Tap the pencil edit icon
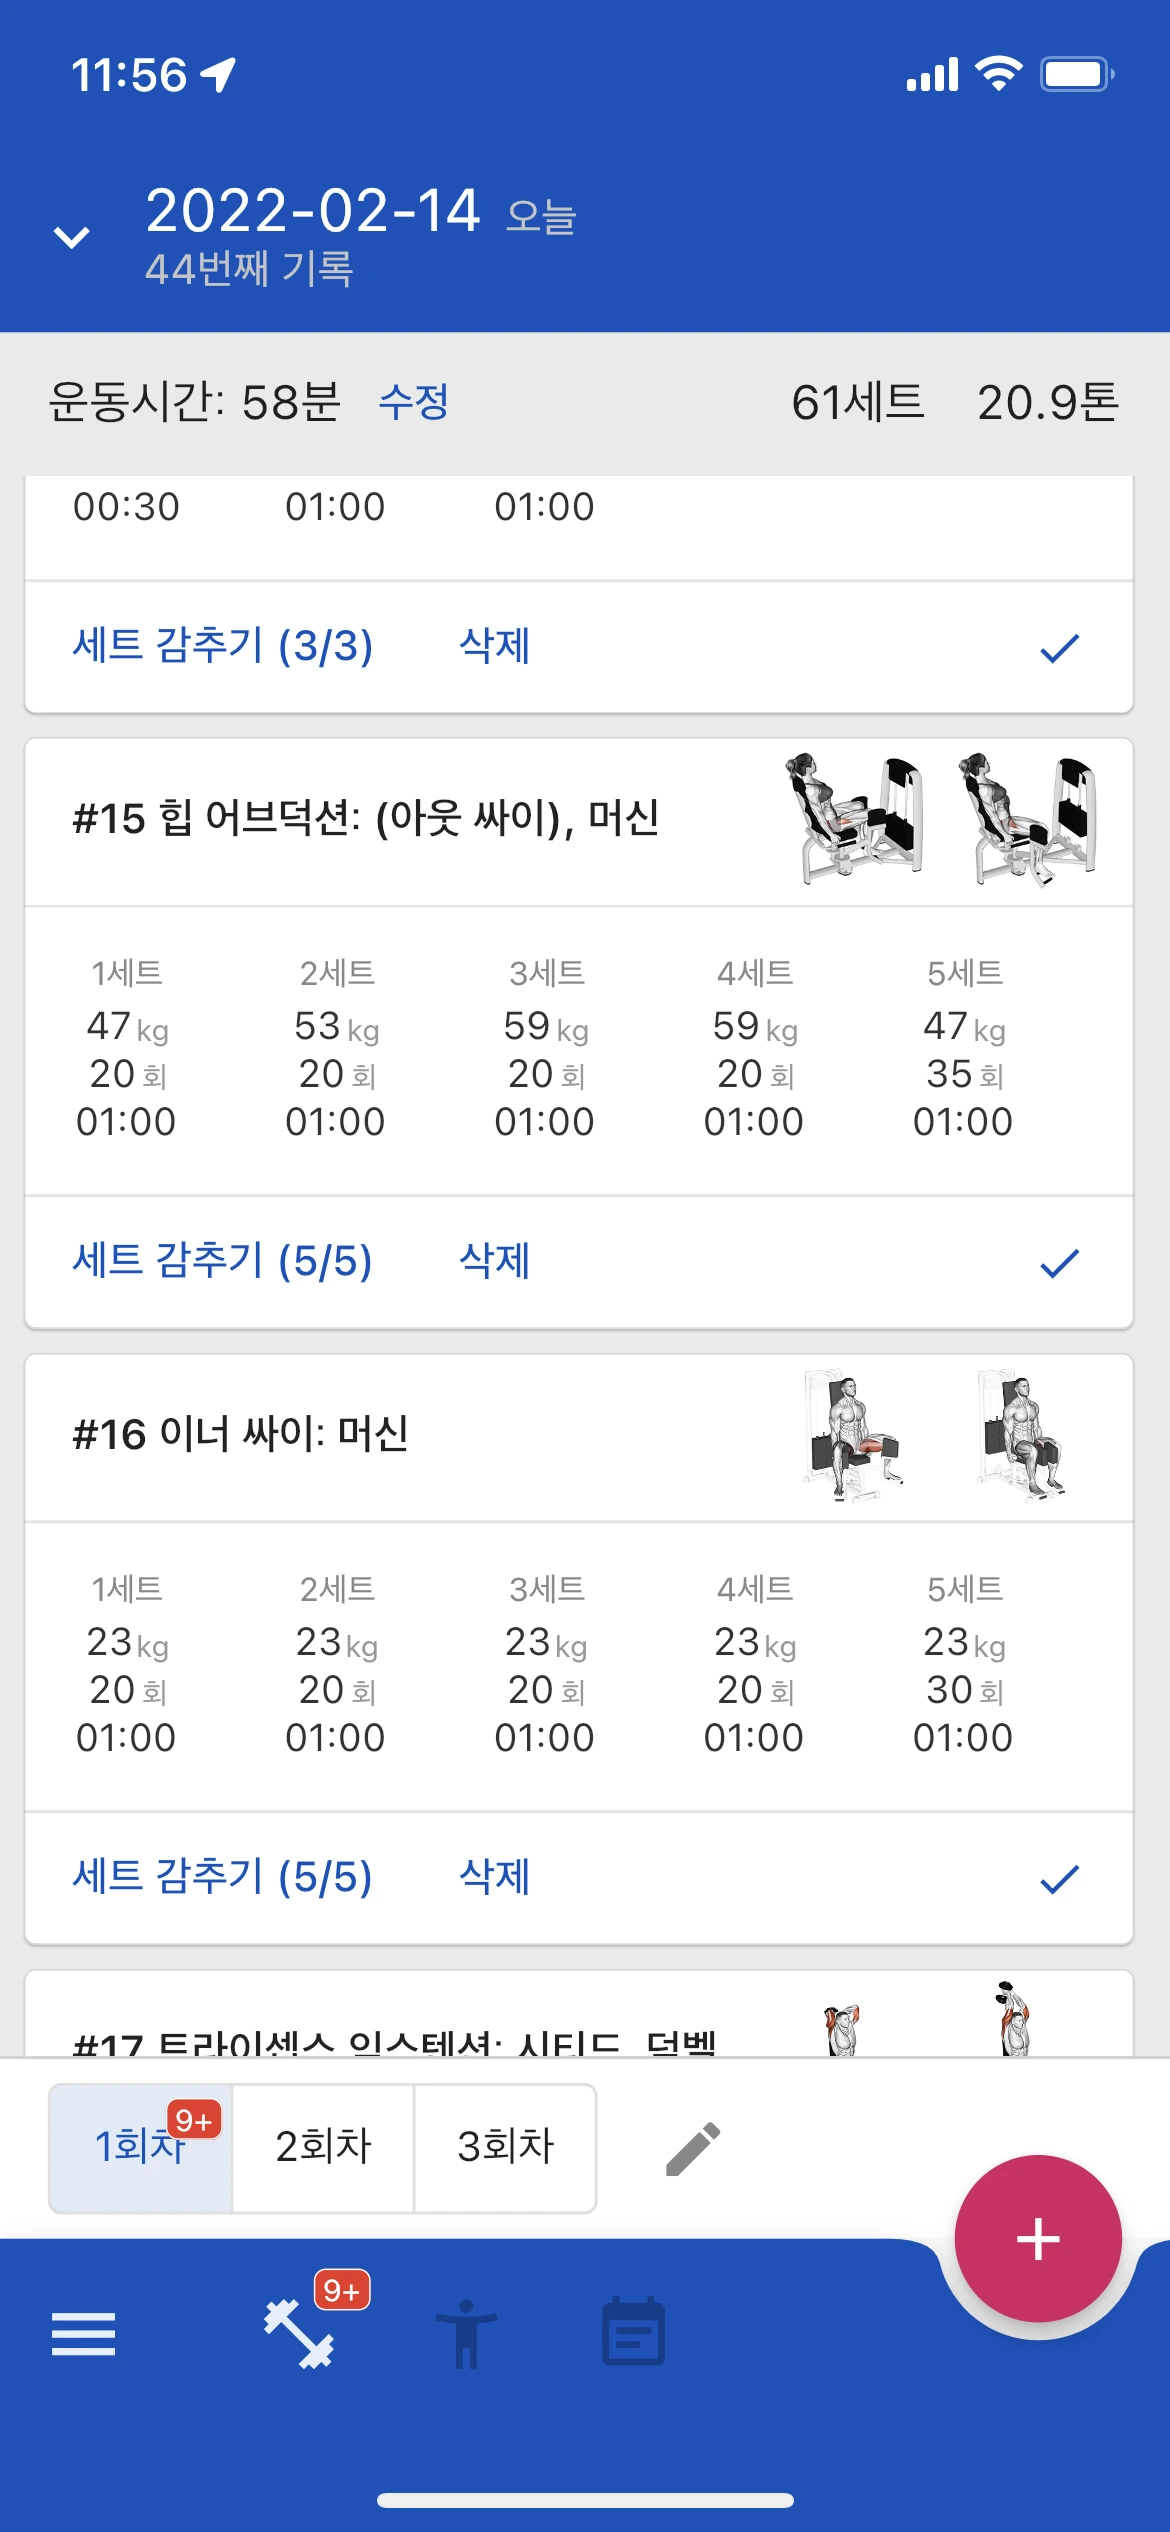 coord(693,2148)
